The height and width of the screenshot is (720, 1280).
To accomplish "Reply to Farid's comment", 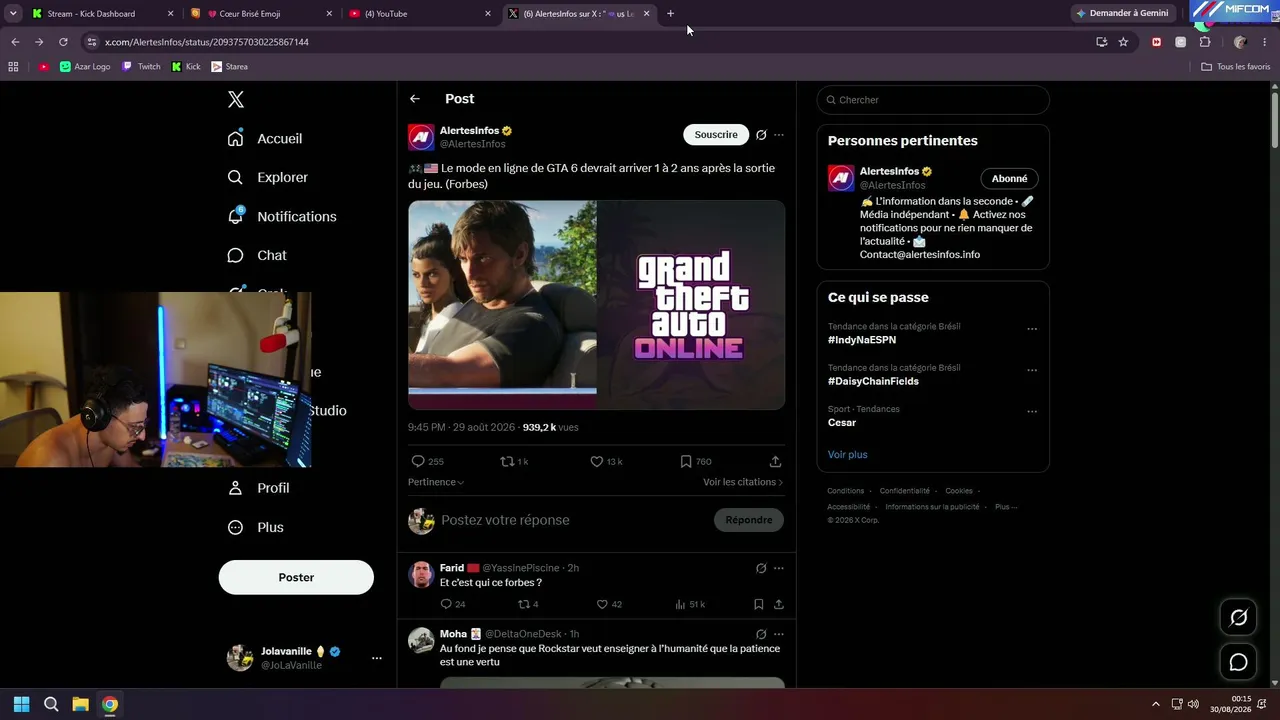I will pyautogui.click(x=453, y=604).
